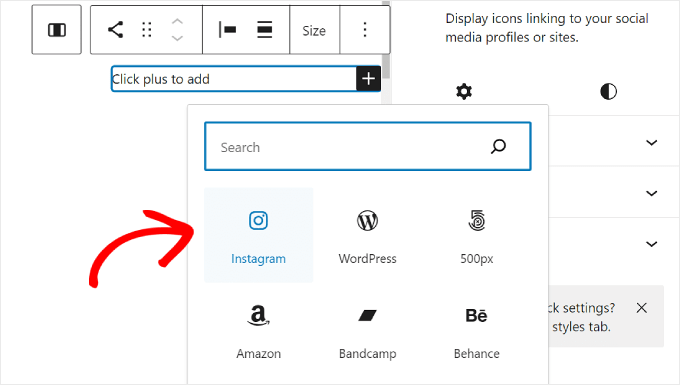680x385 pixels.
Task: Choose the WordPress social icon
Action: pyautogui.click(x=367, y=235)
